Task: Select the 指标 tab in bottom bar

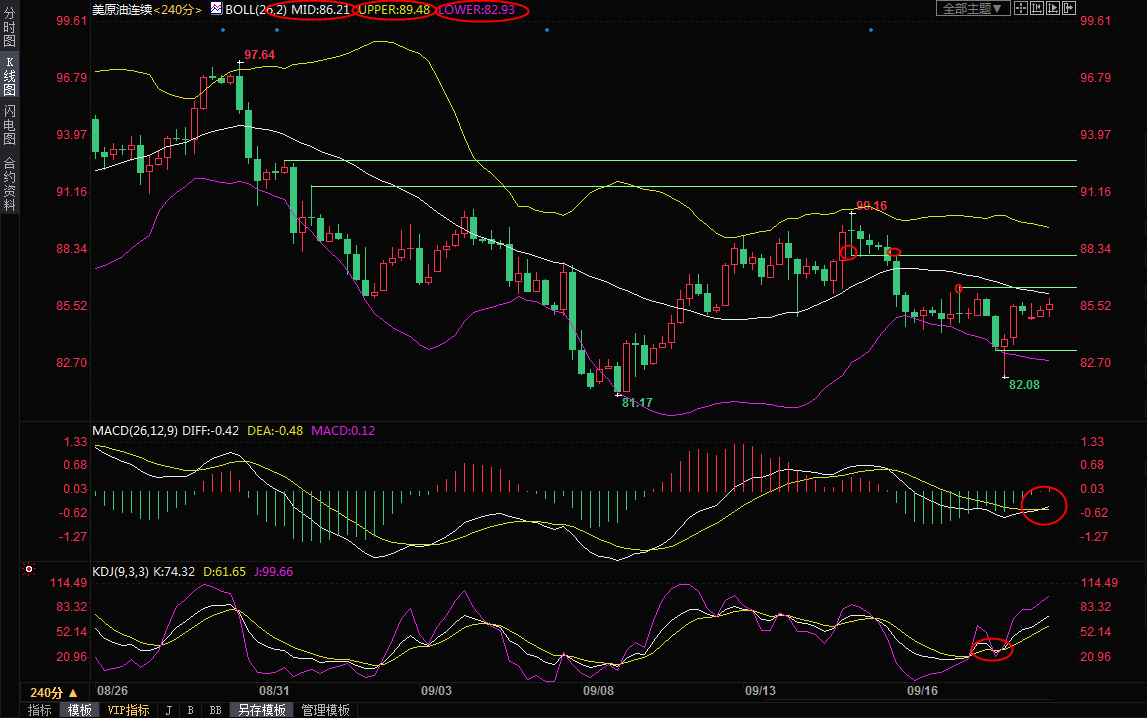Action: click(39, 710)
